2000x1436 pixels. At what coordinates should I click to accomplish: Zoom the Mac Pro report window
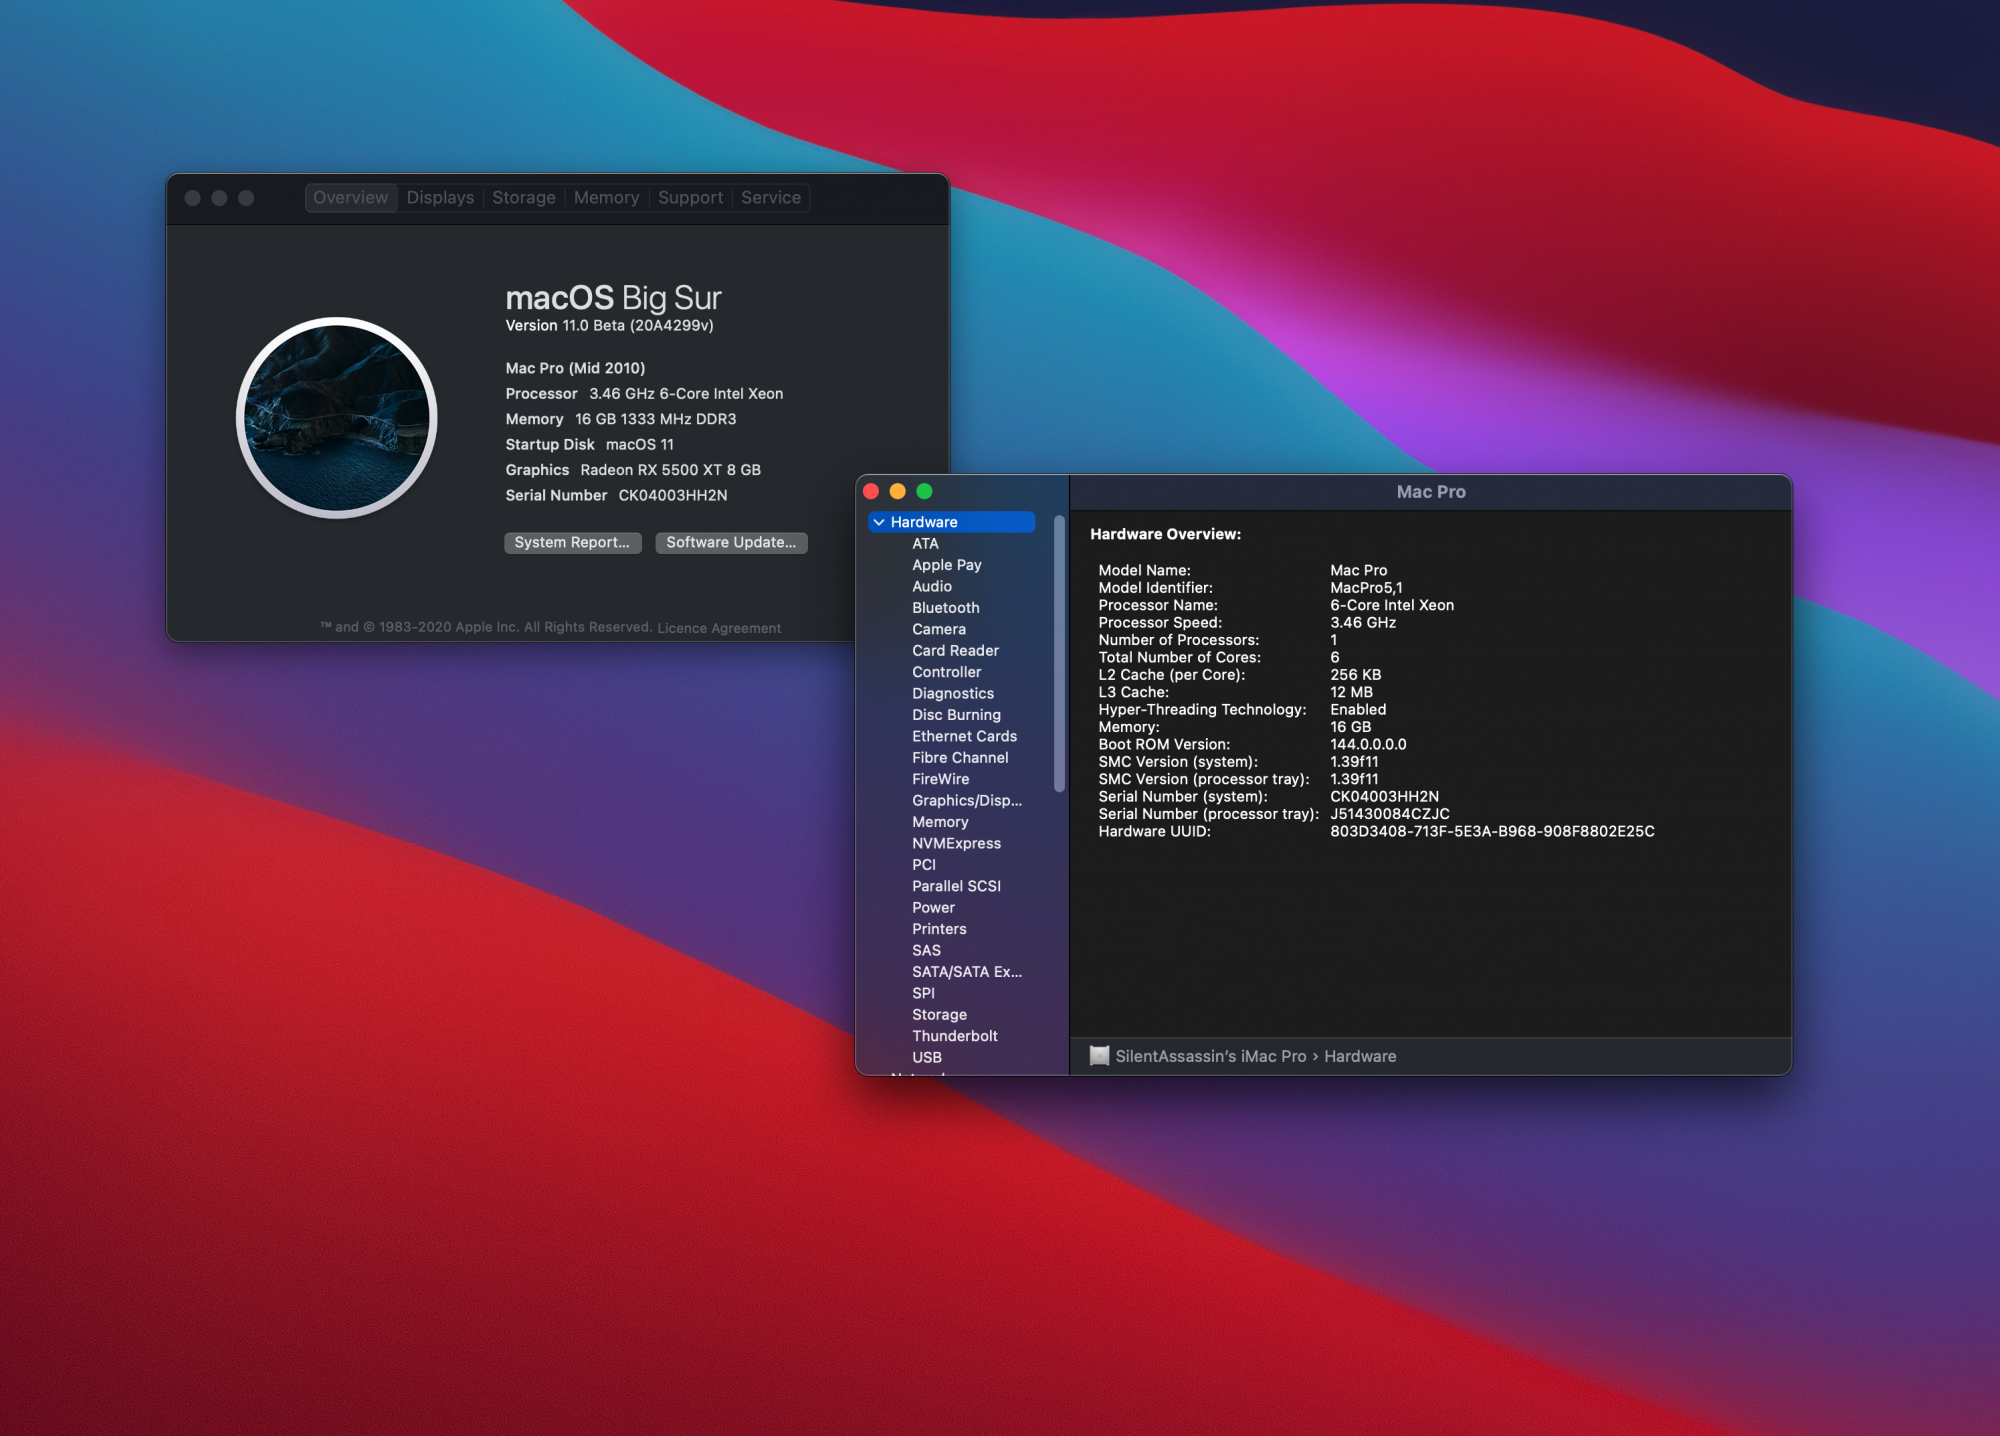(x=924, y=491)
